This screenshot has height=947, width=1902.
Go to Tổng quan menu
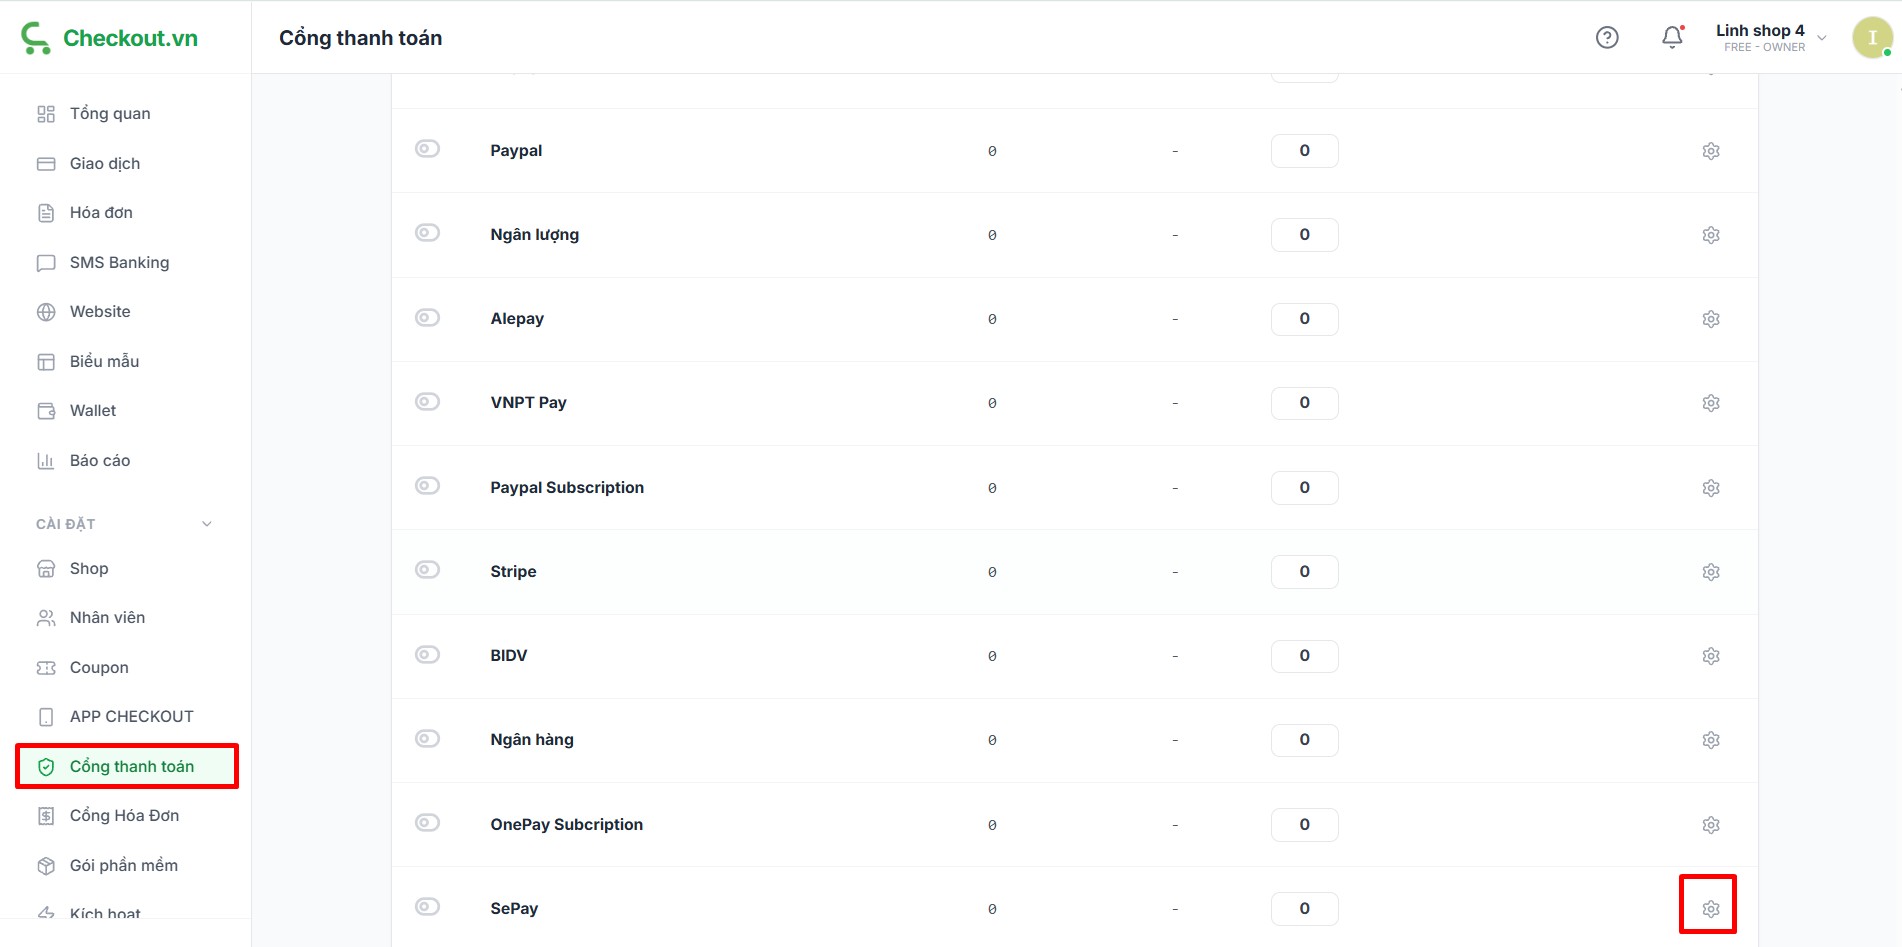110,114
